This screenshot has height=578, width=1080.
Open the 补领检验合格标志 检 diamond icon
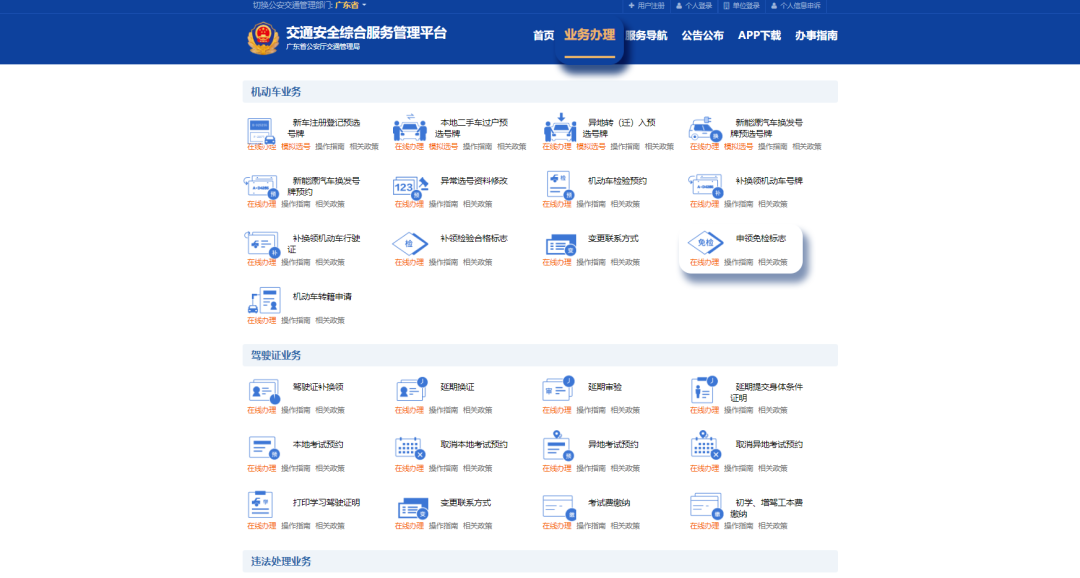click(410, 245)
